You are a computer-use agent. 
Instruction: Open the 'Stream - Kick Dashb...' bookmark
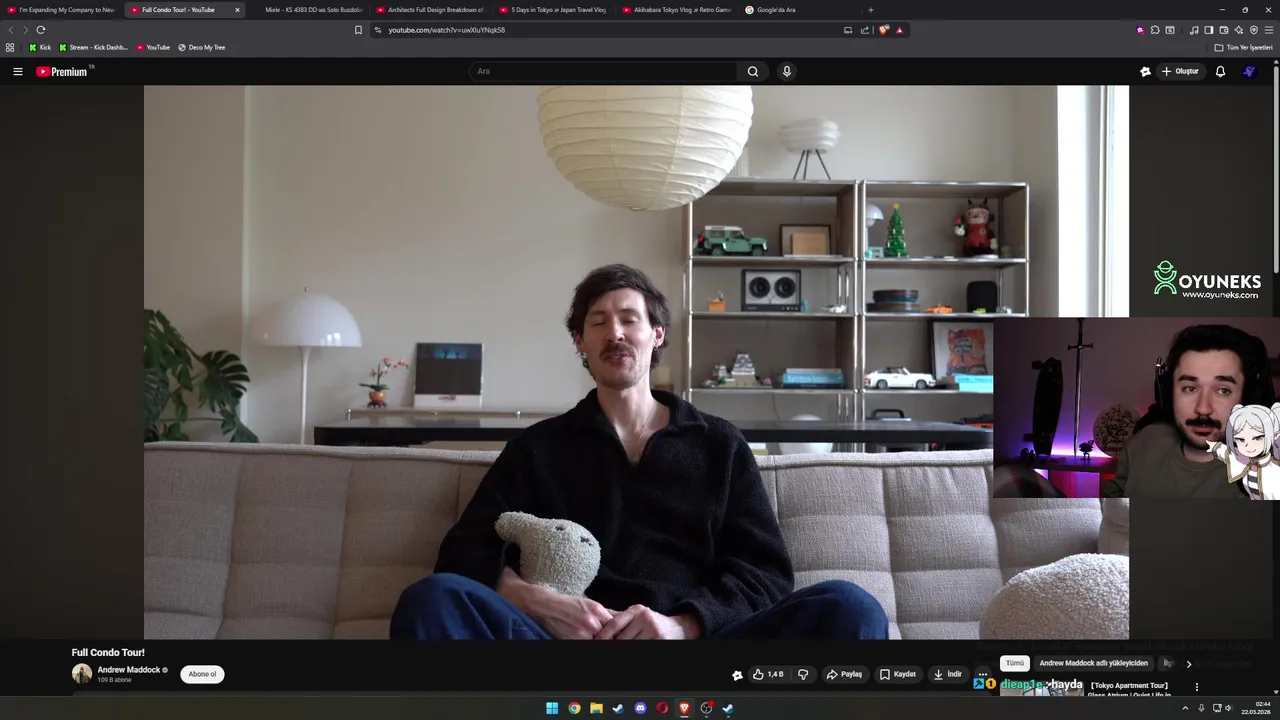pyautogui.click(x=93, y=47)
